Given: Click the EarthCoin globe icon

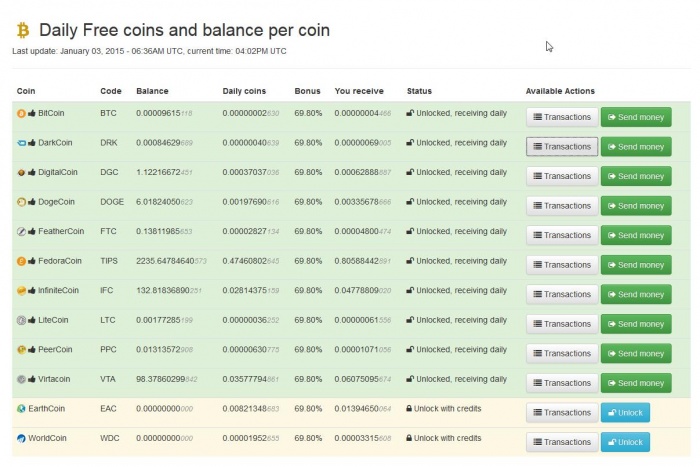Looking at the screenshot, I should tap(21, 408).
